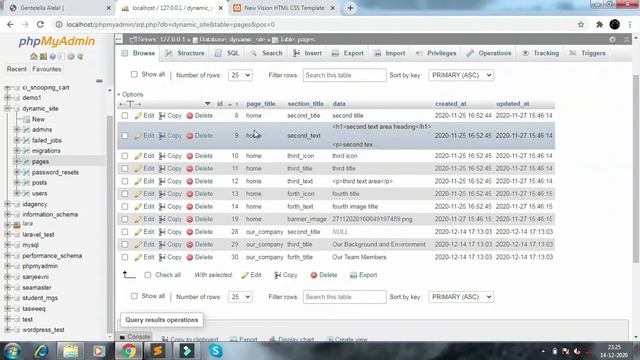Open bottom Number of rows dropdown
This screenshot has height=360, width=640.
[x=240, y=297]
